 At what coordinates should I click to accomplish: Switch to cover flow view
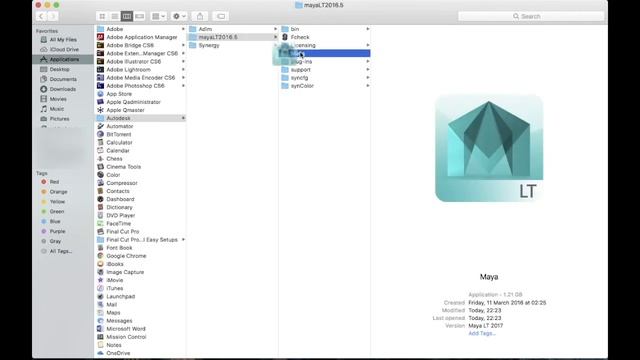(x=140, y=16)
